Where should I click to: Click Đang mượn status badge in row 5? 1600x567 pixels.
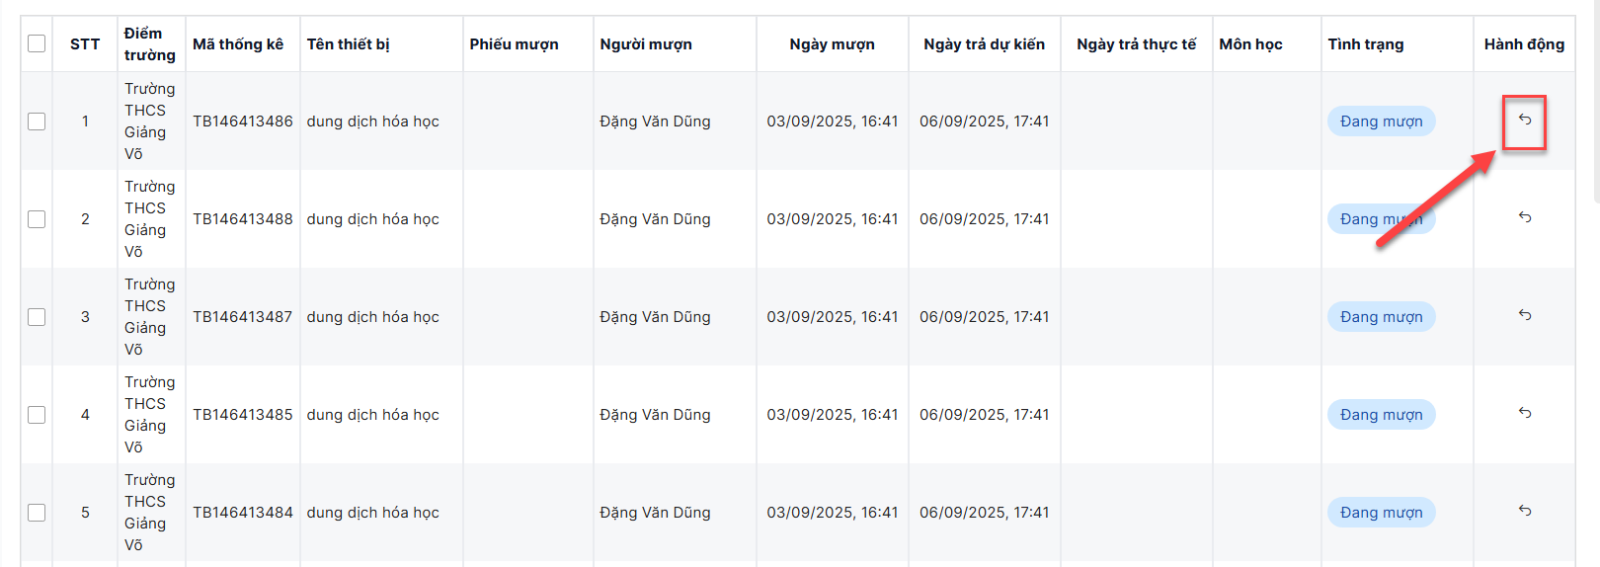pyautogui.click(x=1381, y=513)
